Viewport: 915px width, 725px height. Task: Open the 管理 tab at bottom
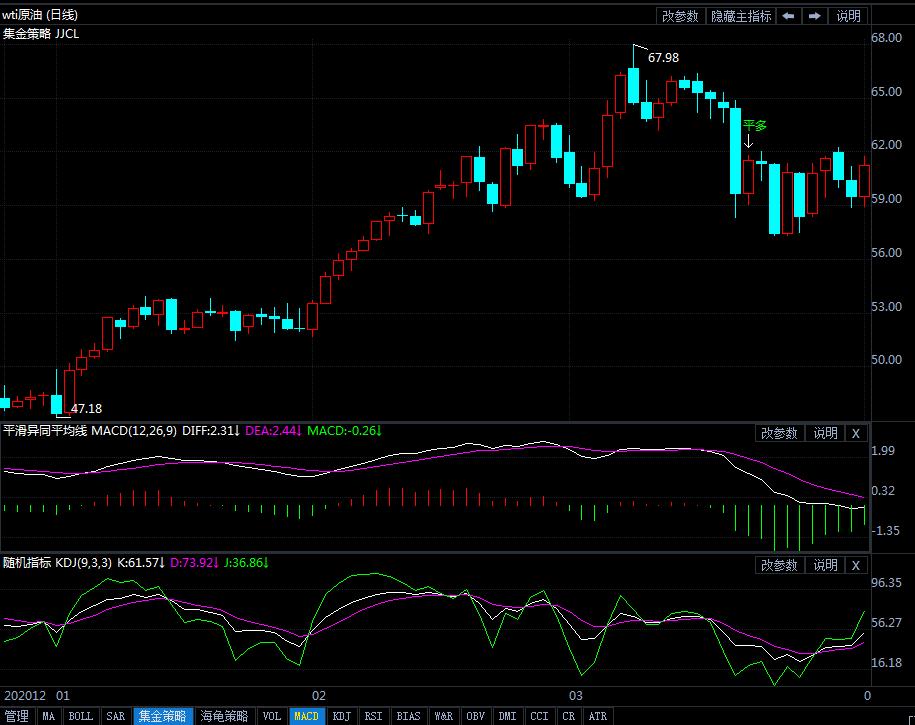coord(17,716)
